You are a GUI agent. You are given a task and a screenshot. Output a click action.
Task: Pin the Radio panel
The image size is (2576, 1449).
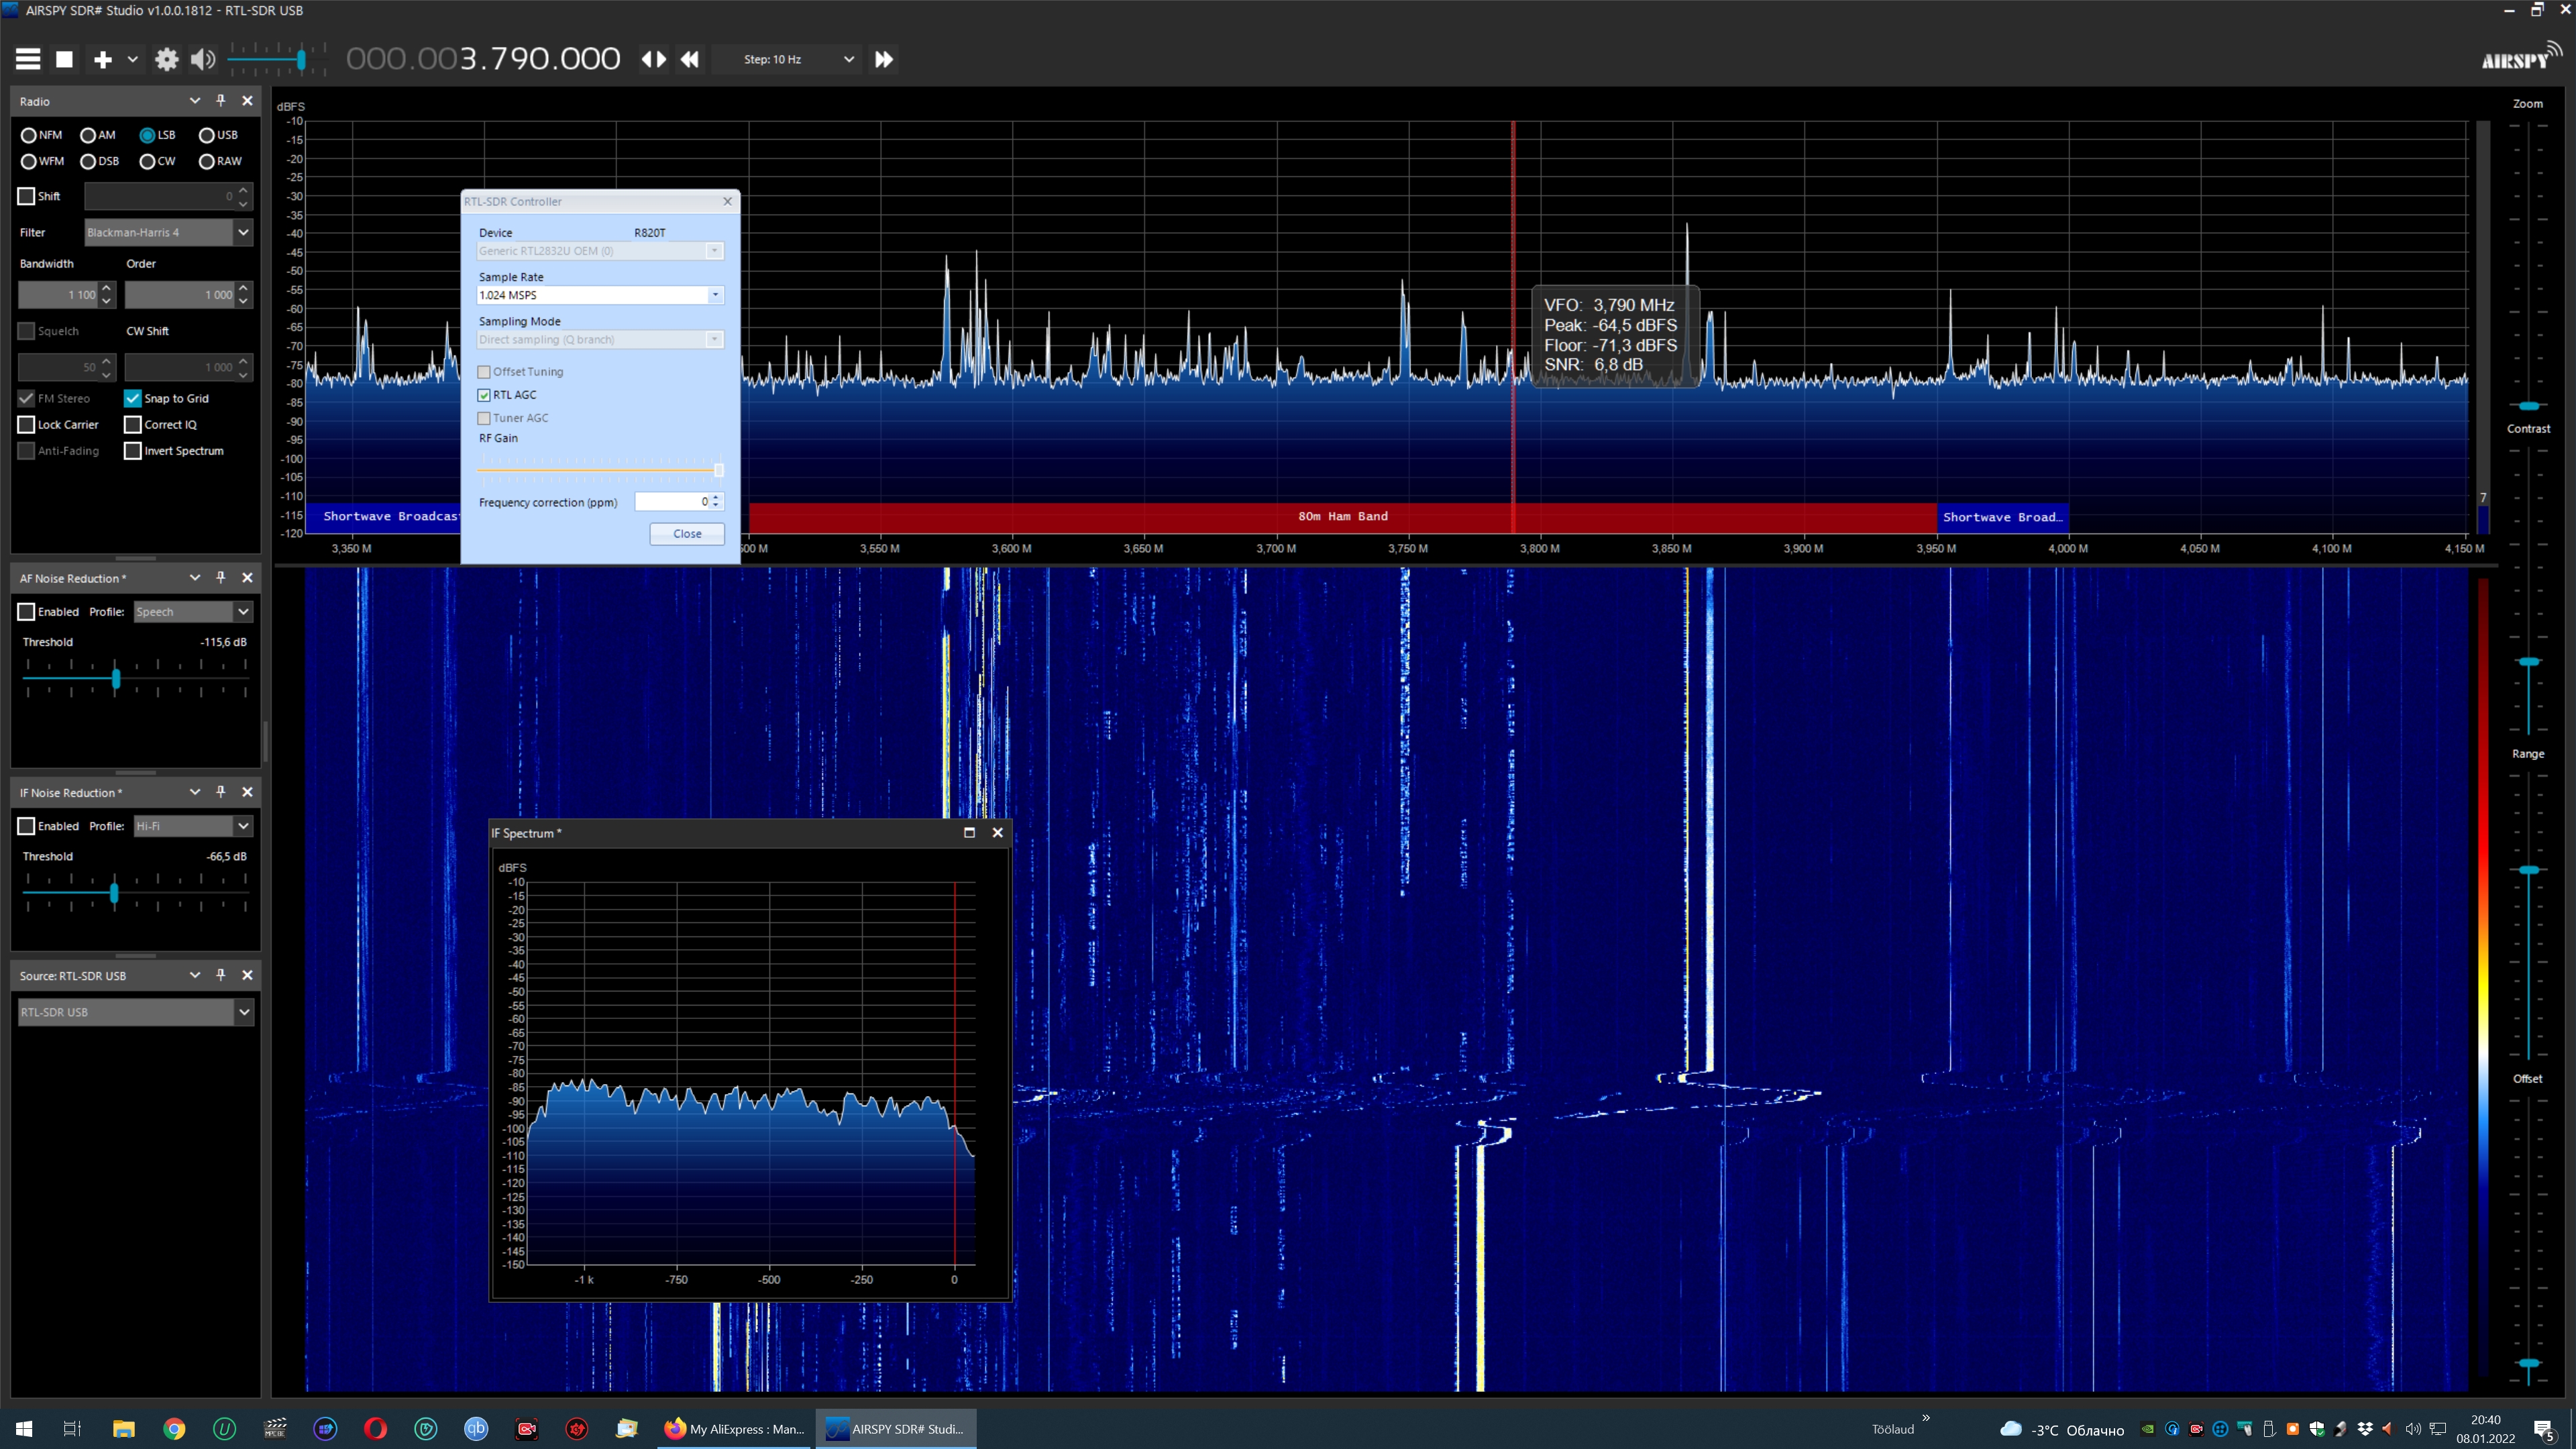coord(221,101)
